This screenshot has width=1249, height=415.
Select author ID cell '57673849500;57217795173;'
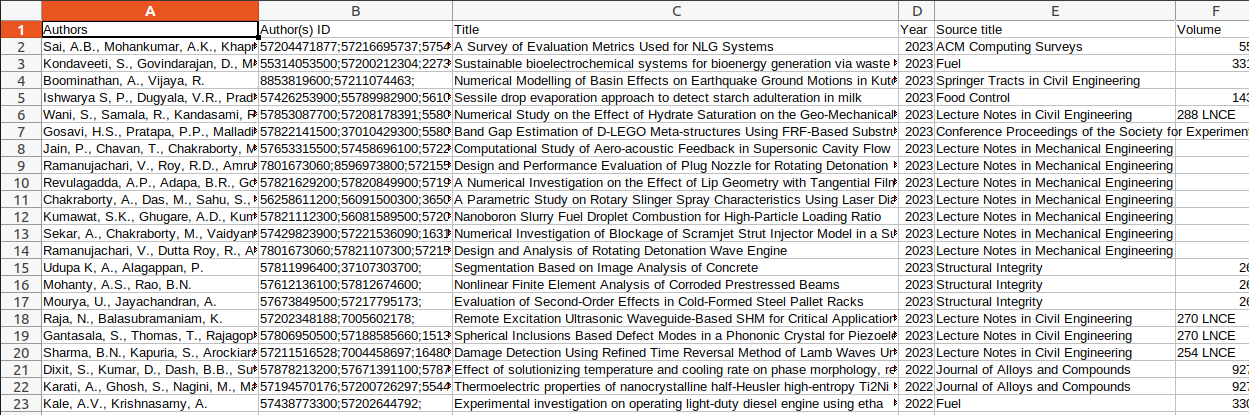355,302
